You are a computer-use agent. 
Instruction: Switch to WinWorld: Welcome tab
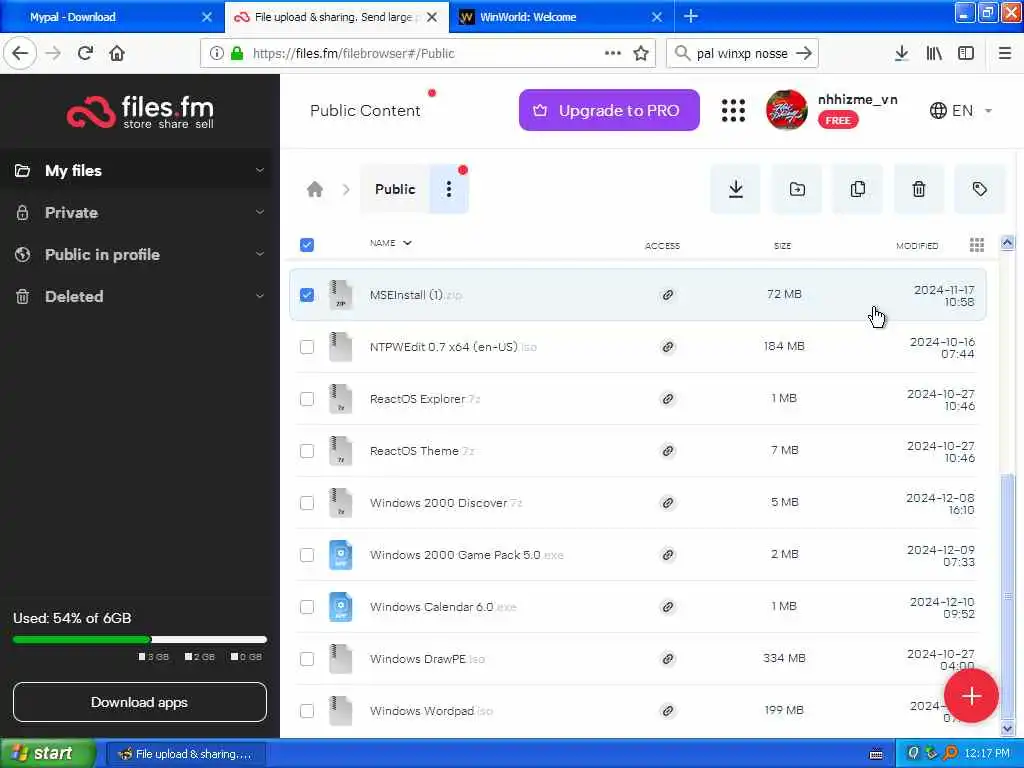(558, 17)
